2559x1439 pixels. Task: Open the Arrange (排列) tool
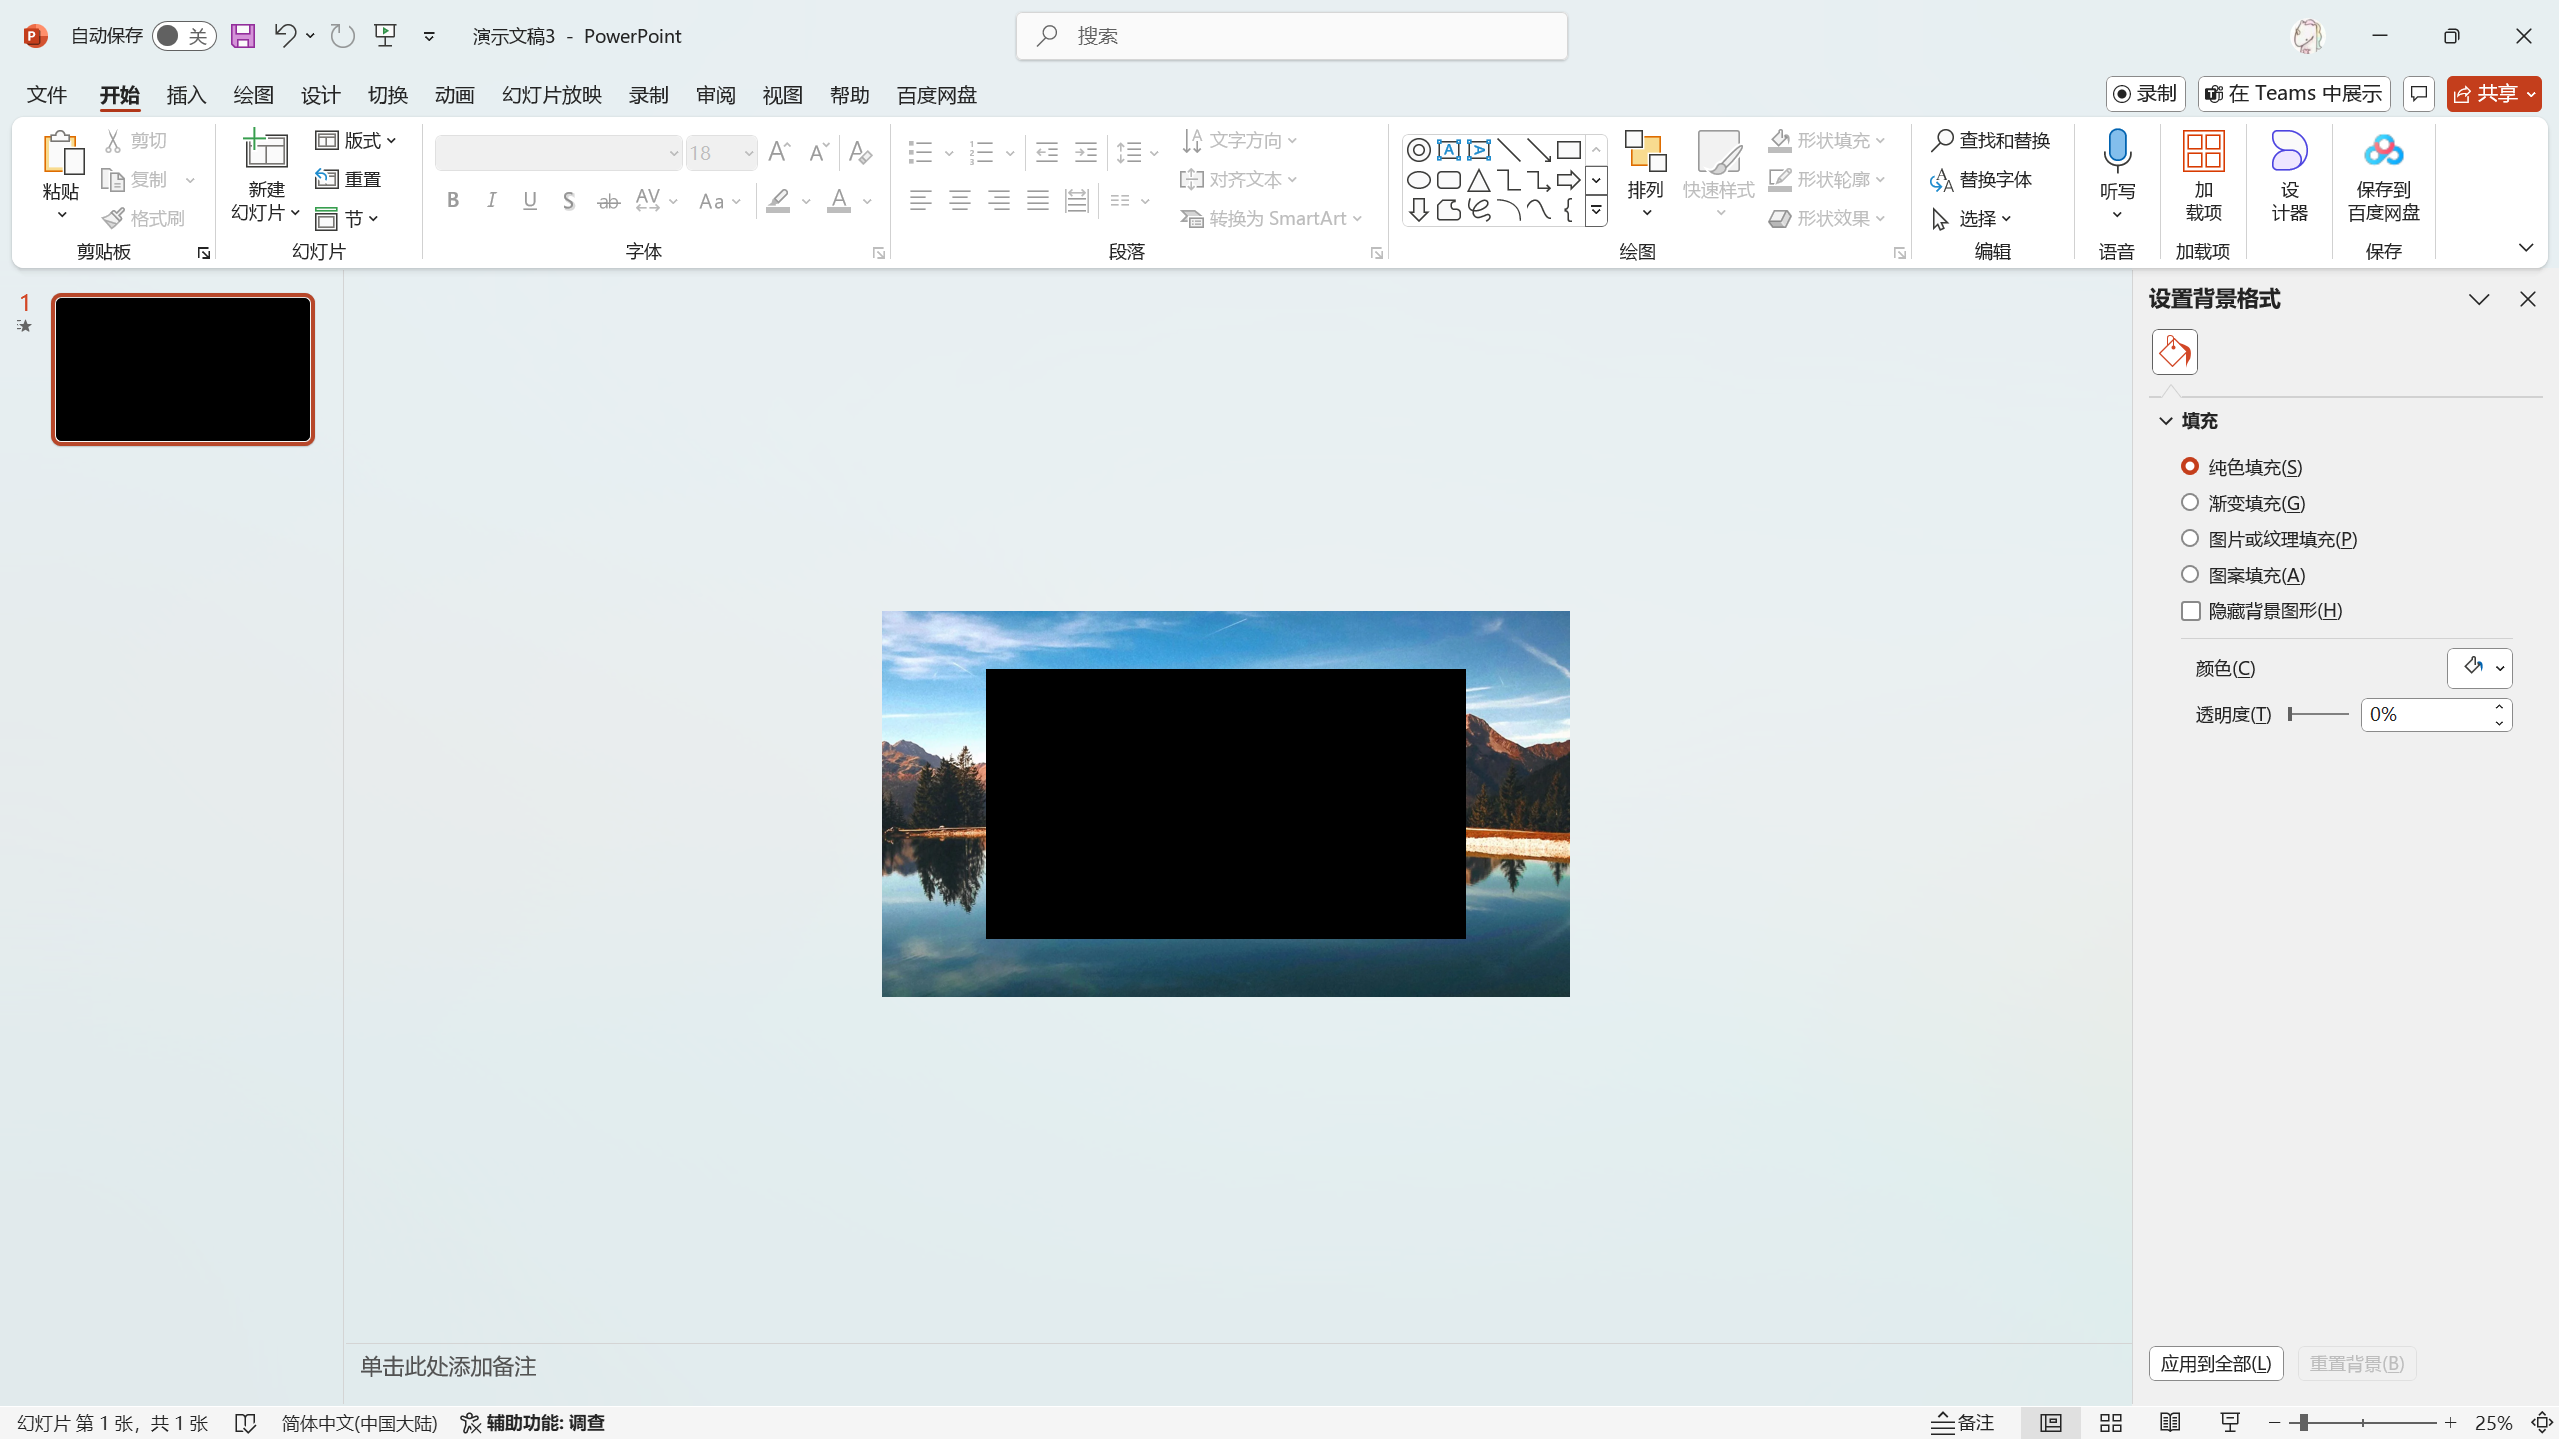[1645, 176]
